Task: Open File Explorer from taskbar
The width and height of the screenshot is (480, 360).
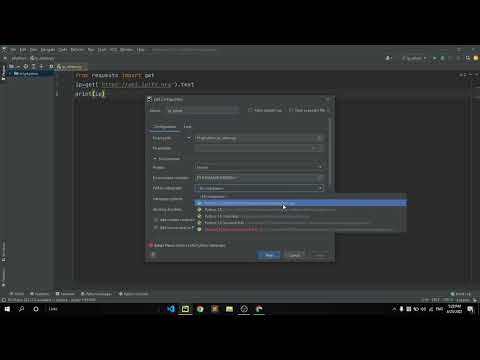Action: 229,309
